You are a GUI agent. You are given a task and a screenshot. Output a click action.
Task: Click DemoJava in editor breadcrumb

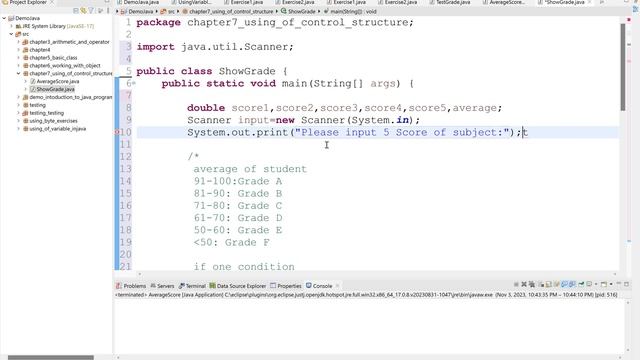pyautogui.click(x=141, y=11)
